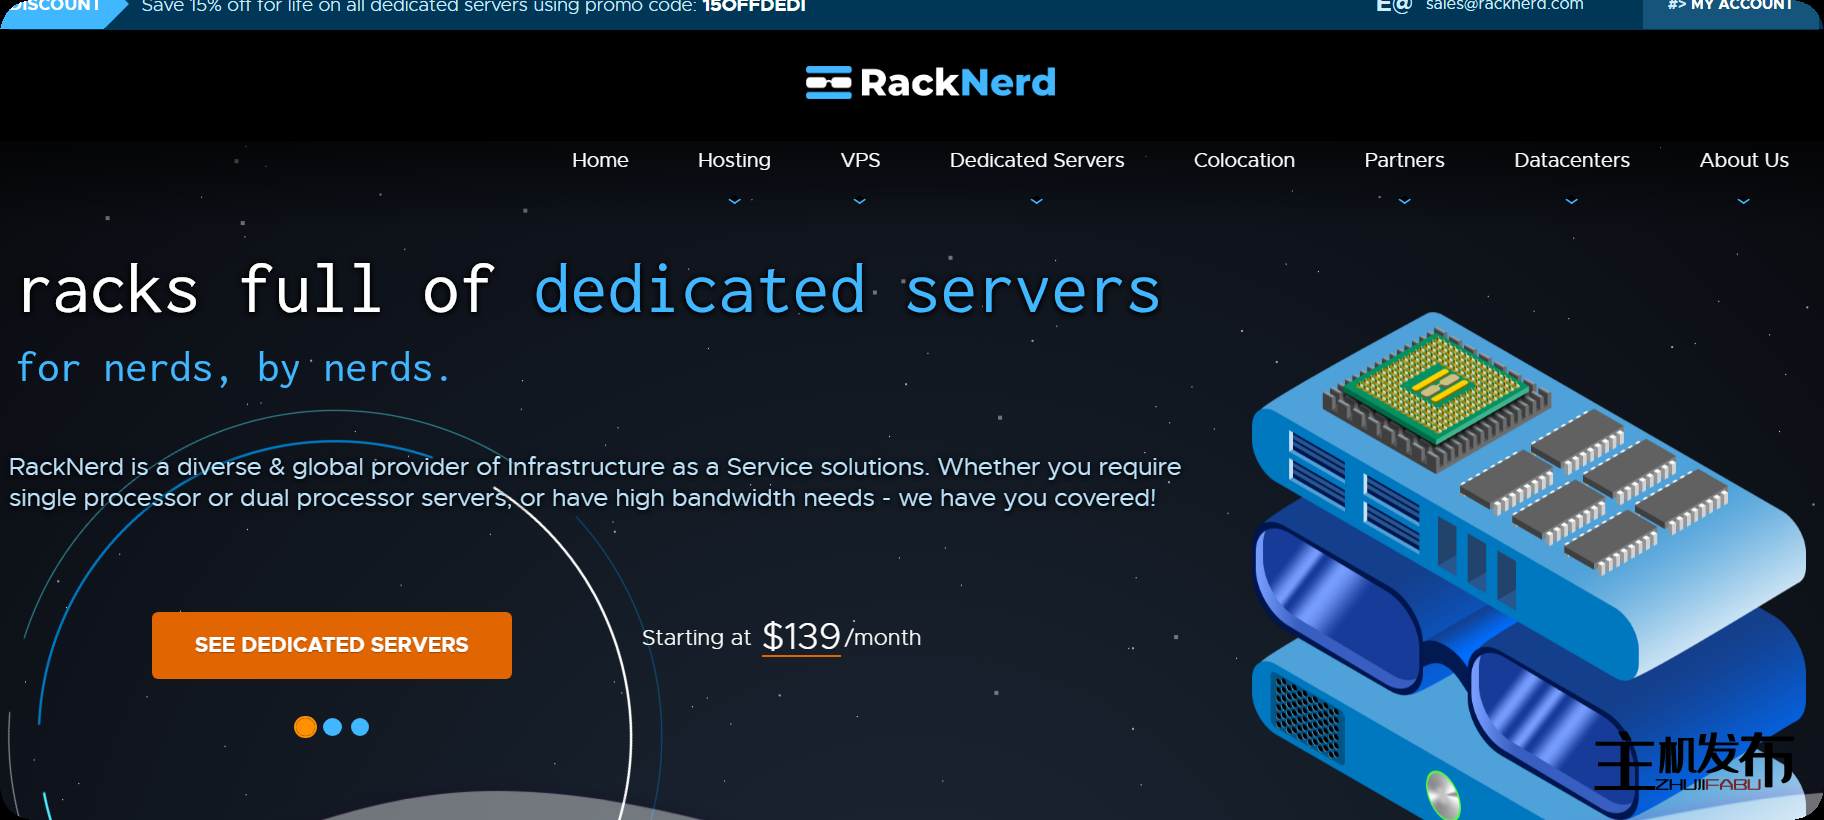The width and height of the screenshot is (1824, 820).
Task: Click the email icon beside the sales address
Action: click(1394, 6)
